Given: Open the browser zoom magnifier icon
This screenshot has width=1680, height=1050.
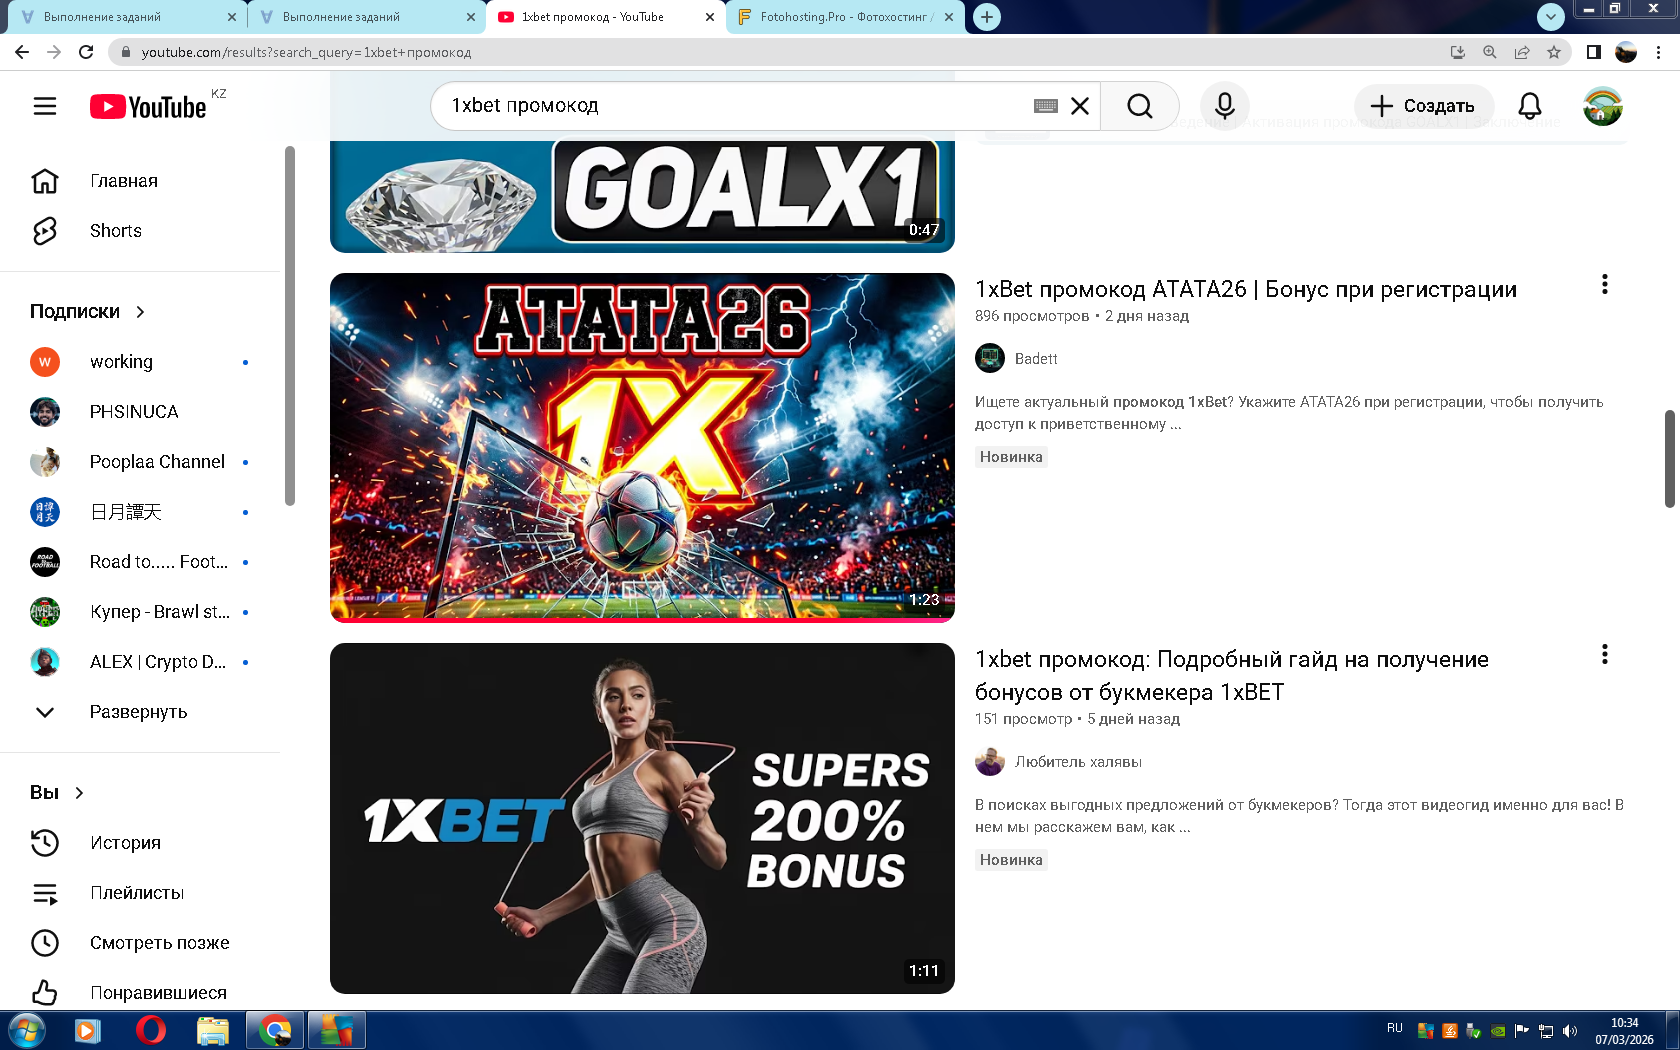Looking at the screenshot, I should pos(1490,52).
